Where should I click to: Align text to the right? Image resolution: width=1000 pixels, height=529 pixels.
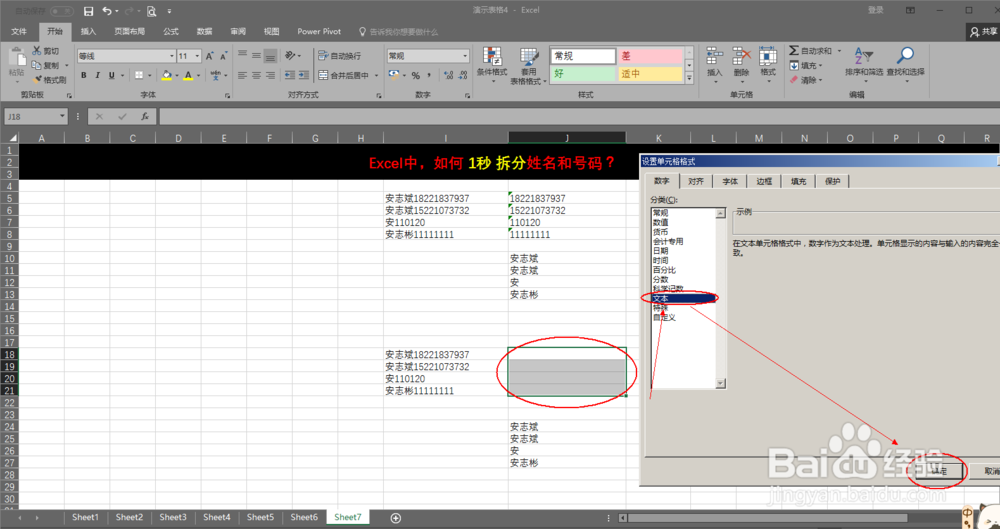[x=270, y=75]
